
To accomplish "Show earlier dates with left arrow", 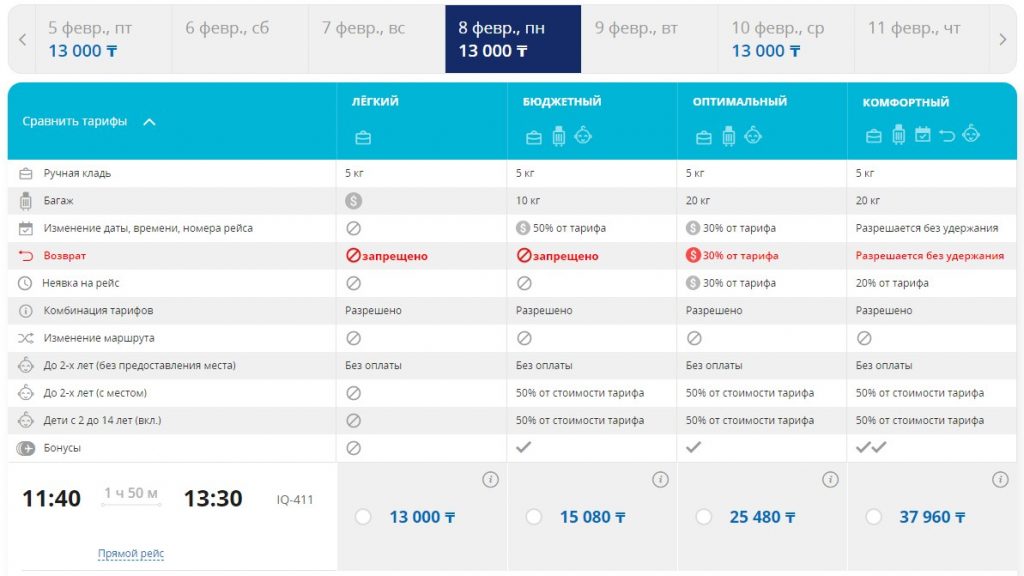I will pyautogui.click(x=22, y=39).
